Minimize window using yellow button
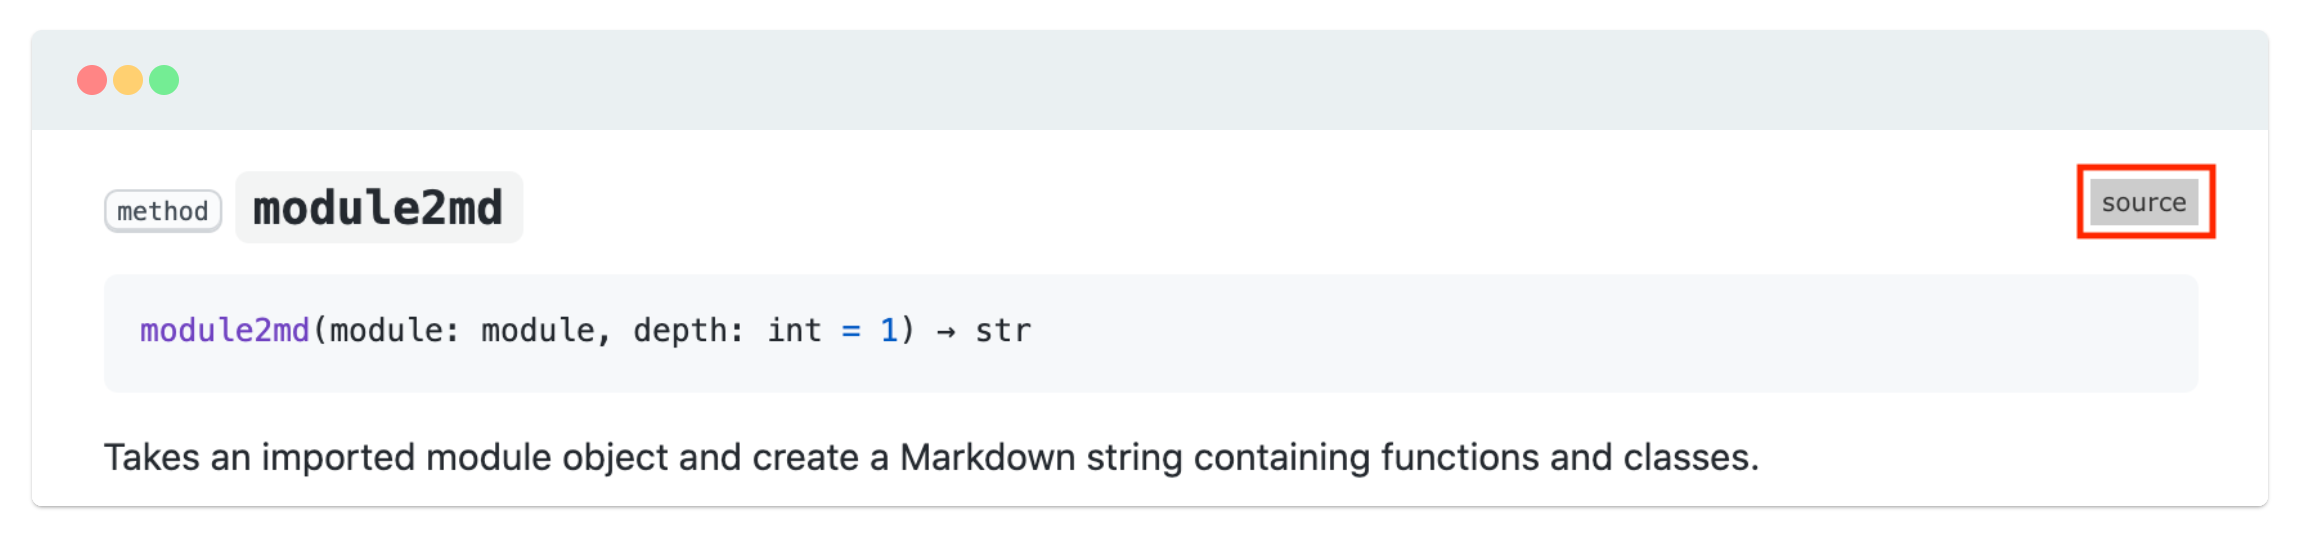Viewport: 2300px width, 536px height. click(128, 80)
